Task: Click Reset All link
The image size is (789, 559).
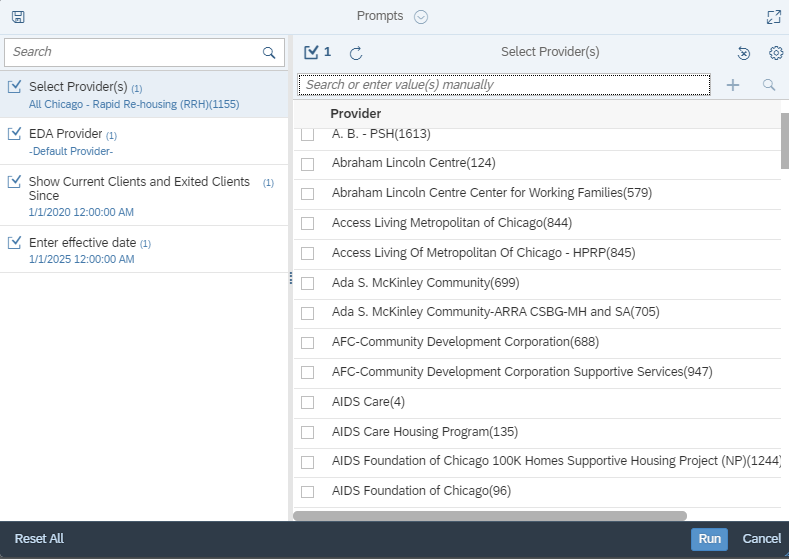Action: pyautogui.click(x=39, y=539)
